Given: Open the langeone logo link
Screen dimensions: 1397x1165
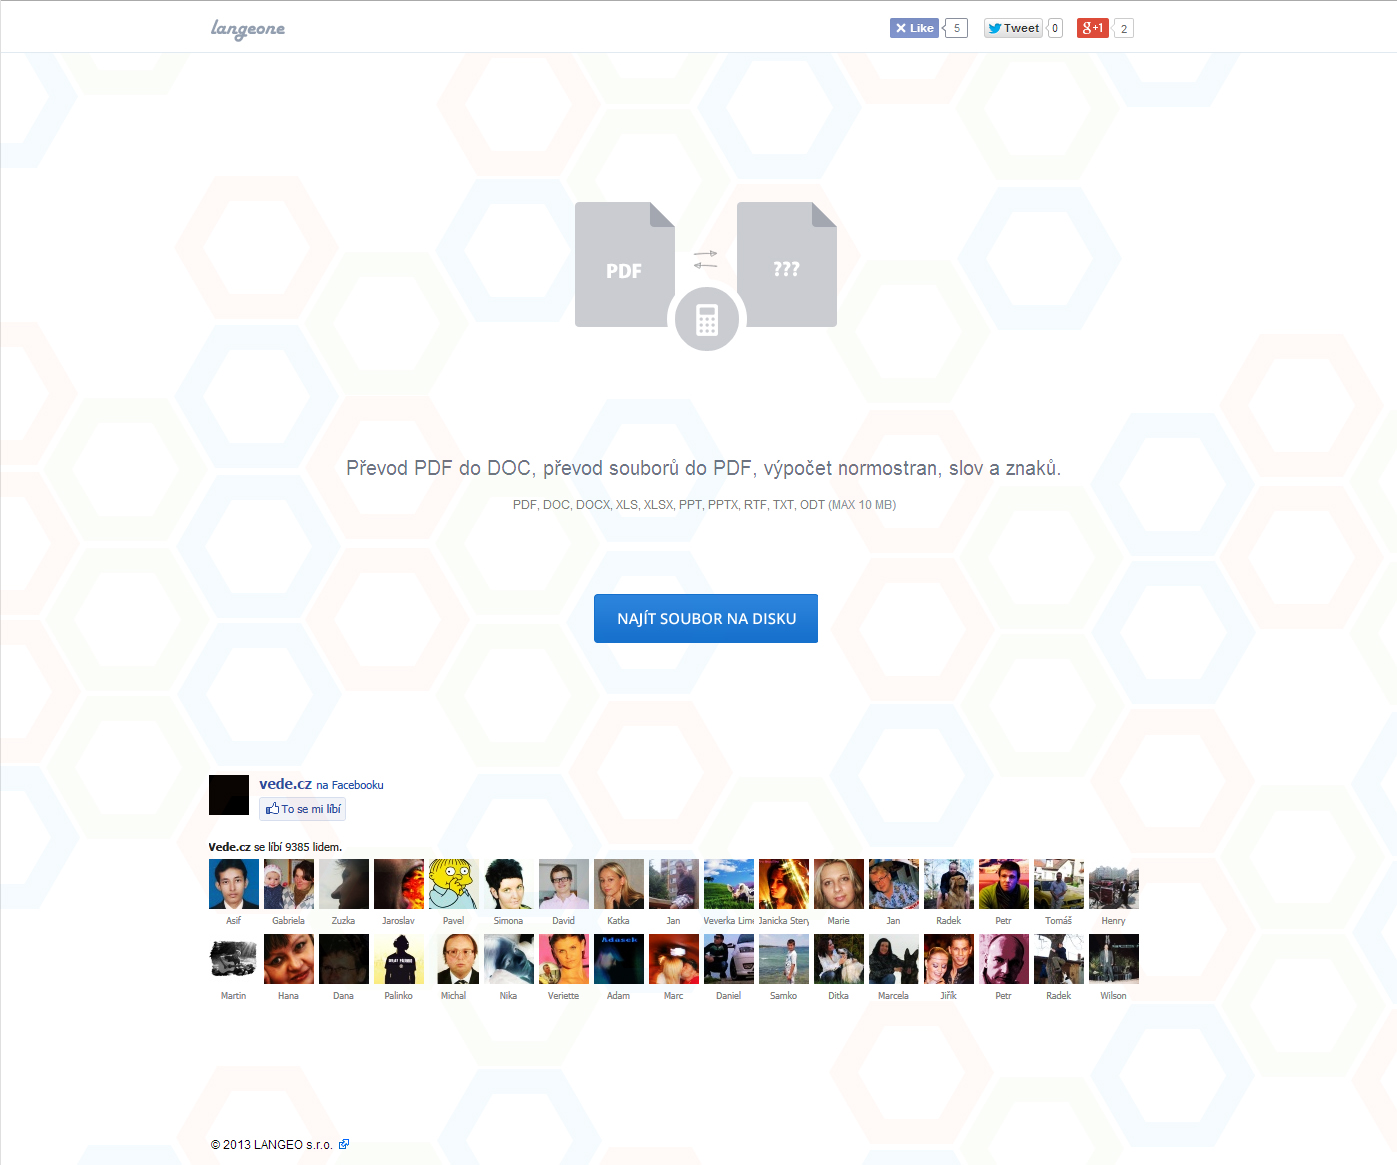Looking at the screenshot, I should click(248, 28).
